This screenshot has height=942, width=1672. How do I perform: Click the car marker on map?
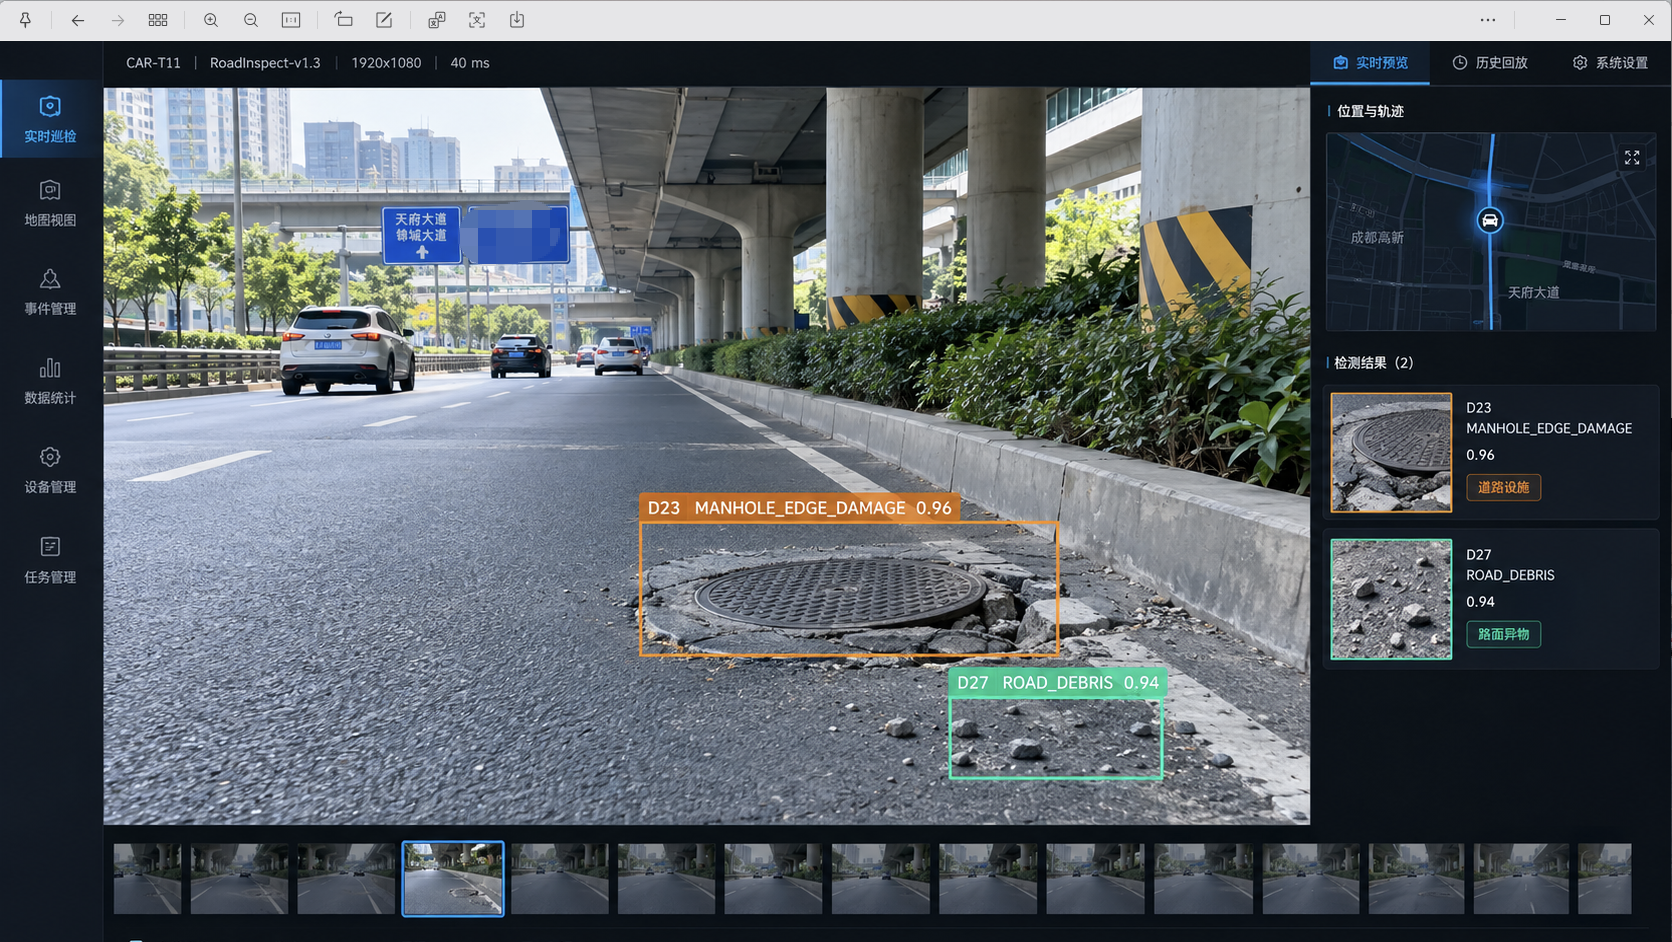coord(1489,220)
